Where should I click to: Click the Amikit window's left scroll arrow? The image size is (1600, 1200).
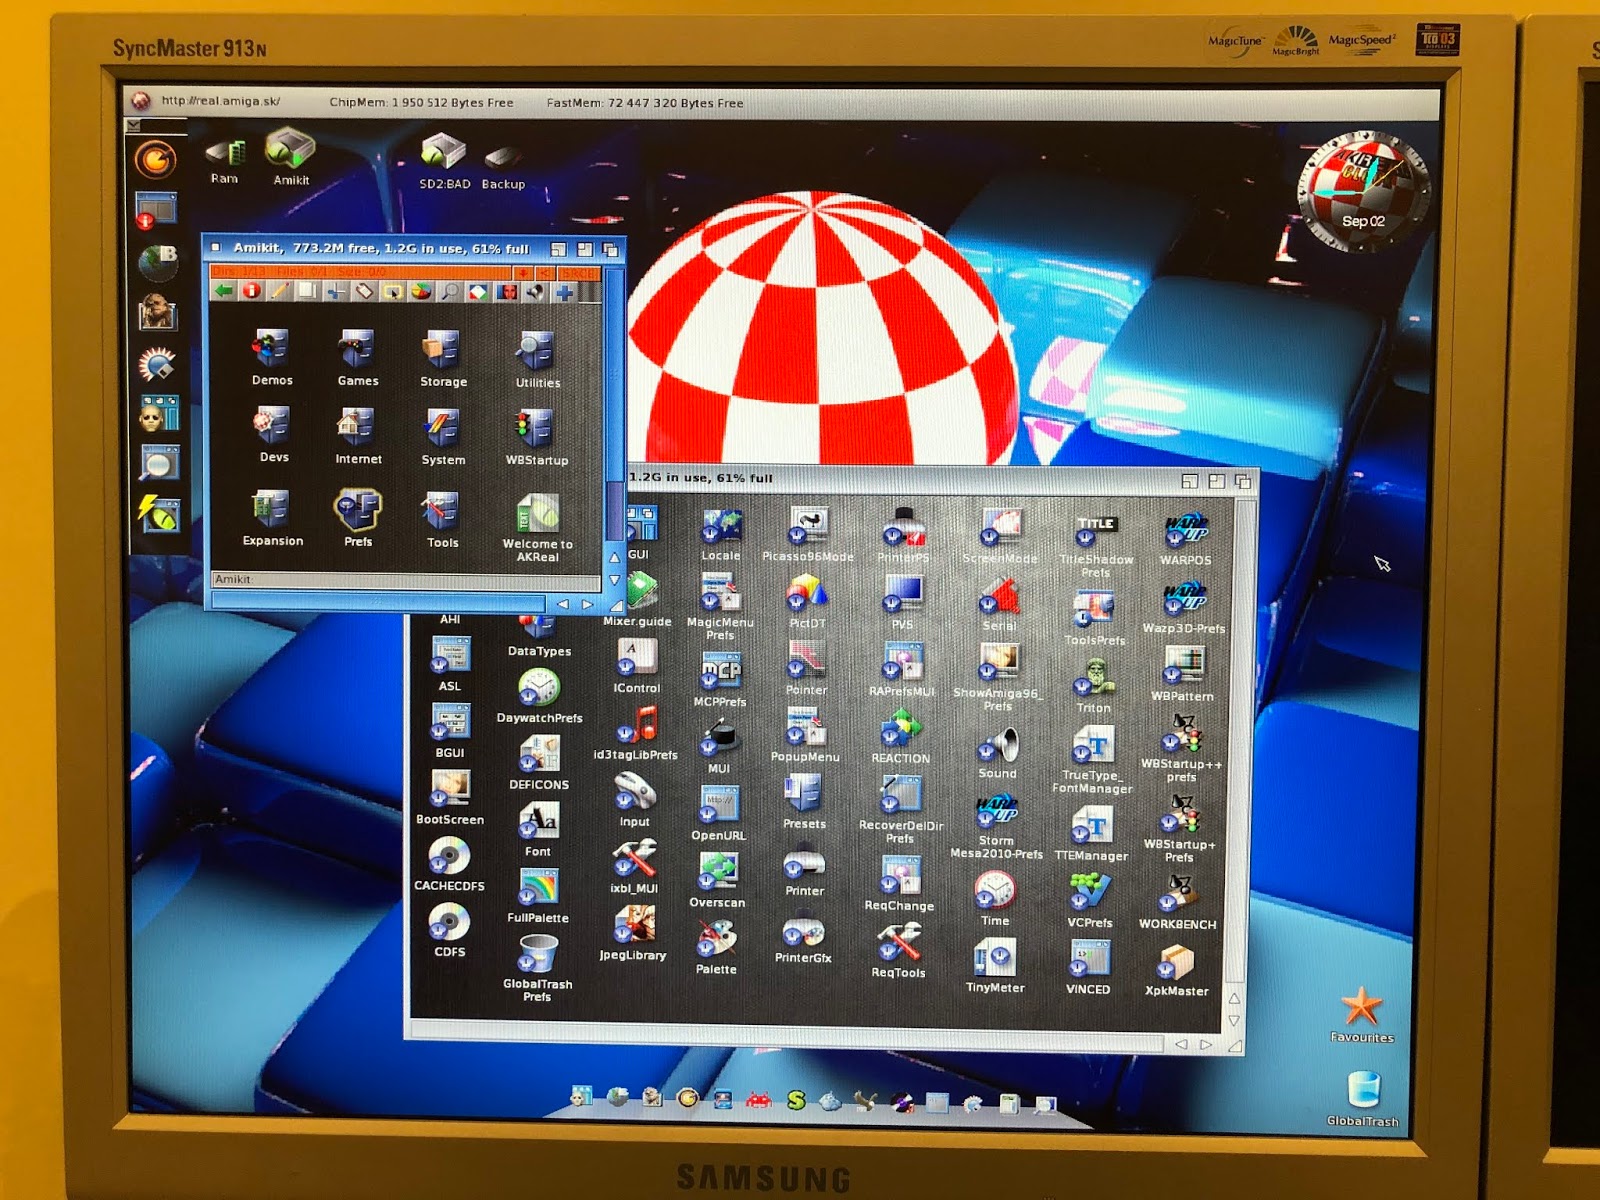pos(562,604)
